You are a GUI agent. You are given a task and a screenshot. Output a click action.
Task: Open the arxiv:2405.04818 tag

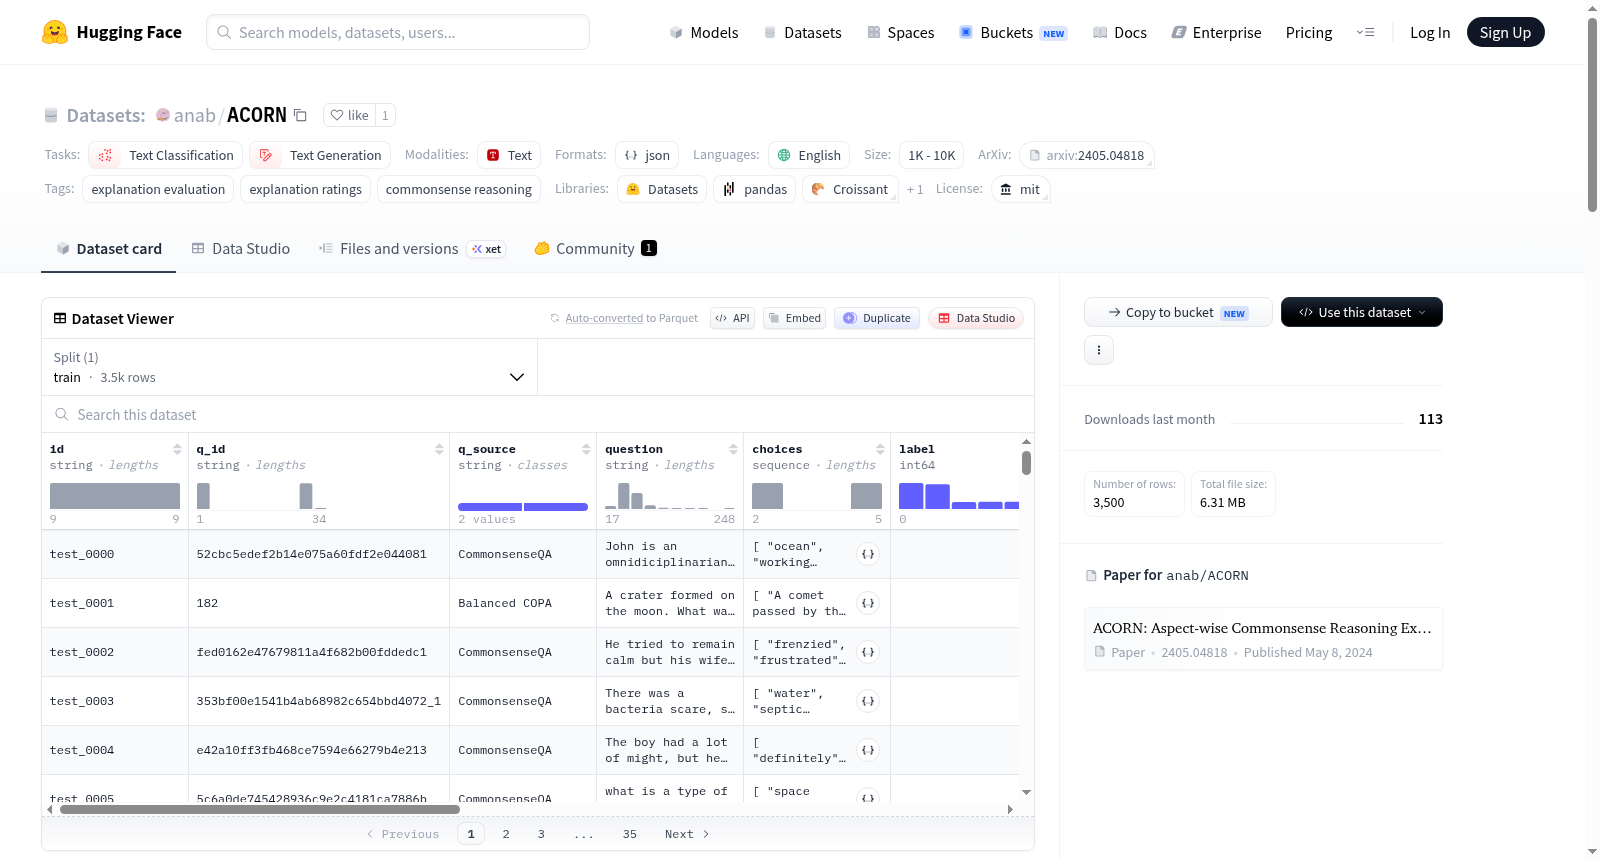click(x=1087, y=155)
